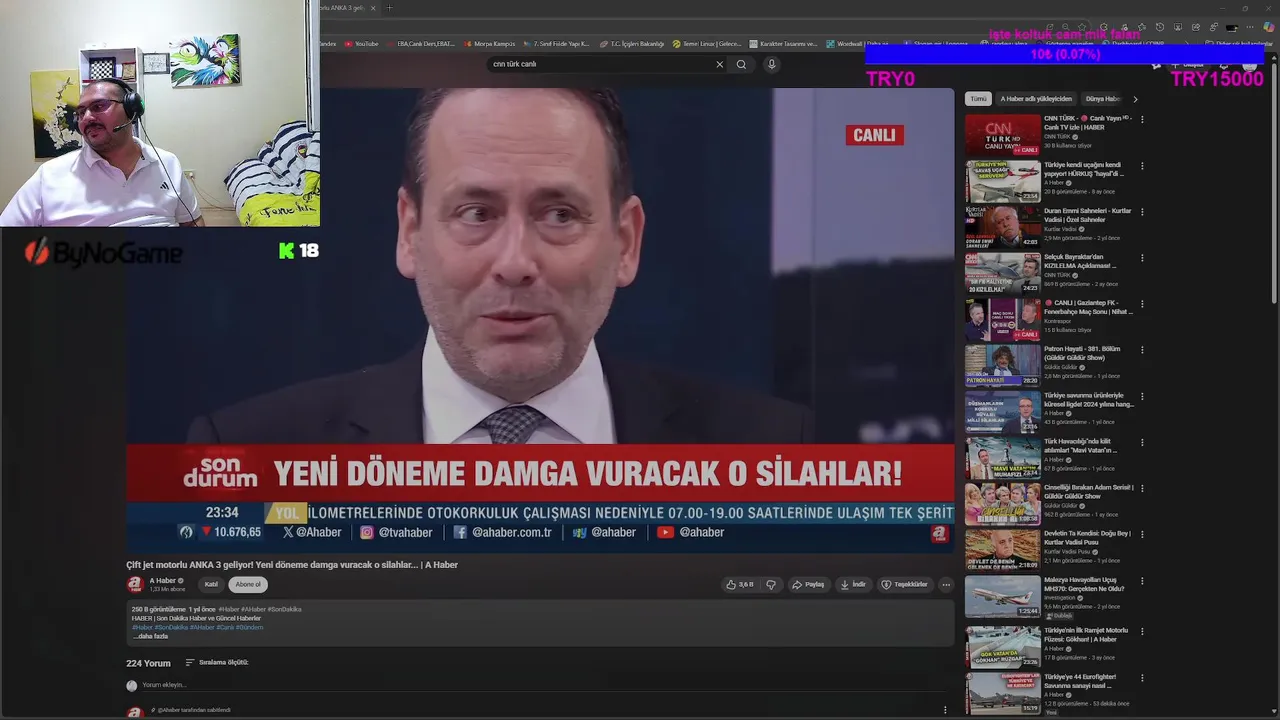Click the magnifier search button
The width and height of the screenshot is (1280, 720).
tap(741, 64)
